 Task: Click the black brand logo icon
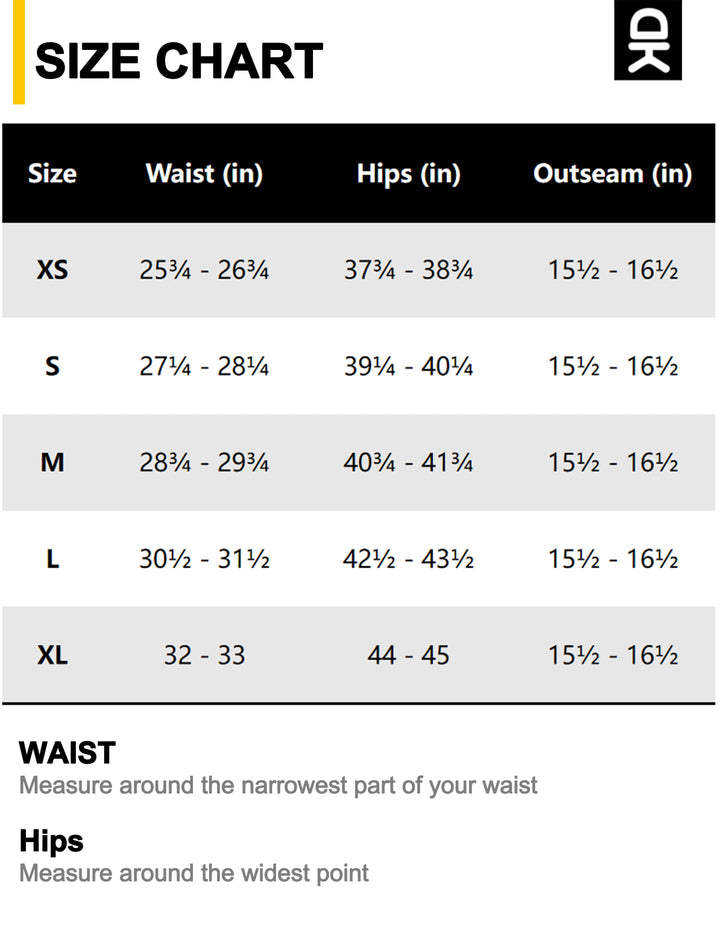pyautogui.click(x=647, y=40)
